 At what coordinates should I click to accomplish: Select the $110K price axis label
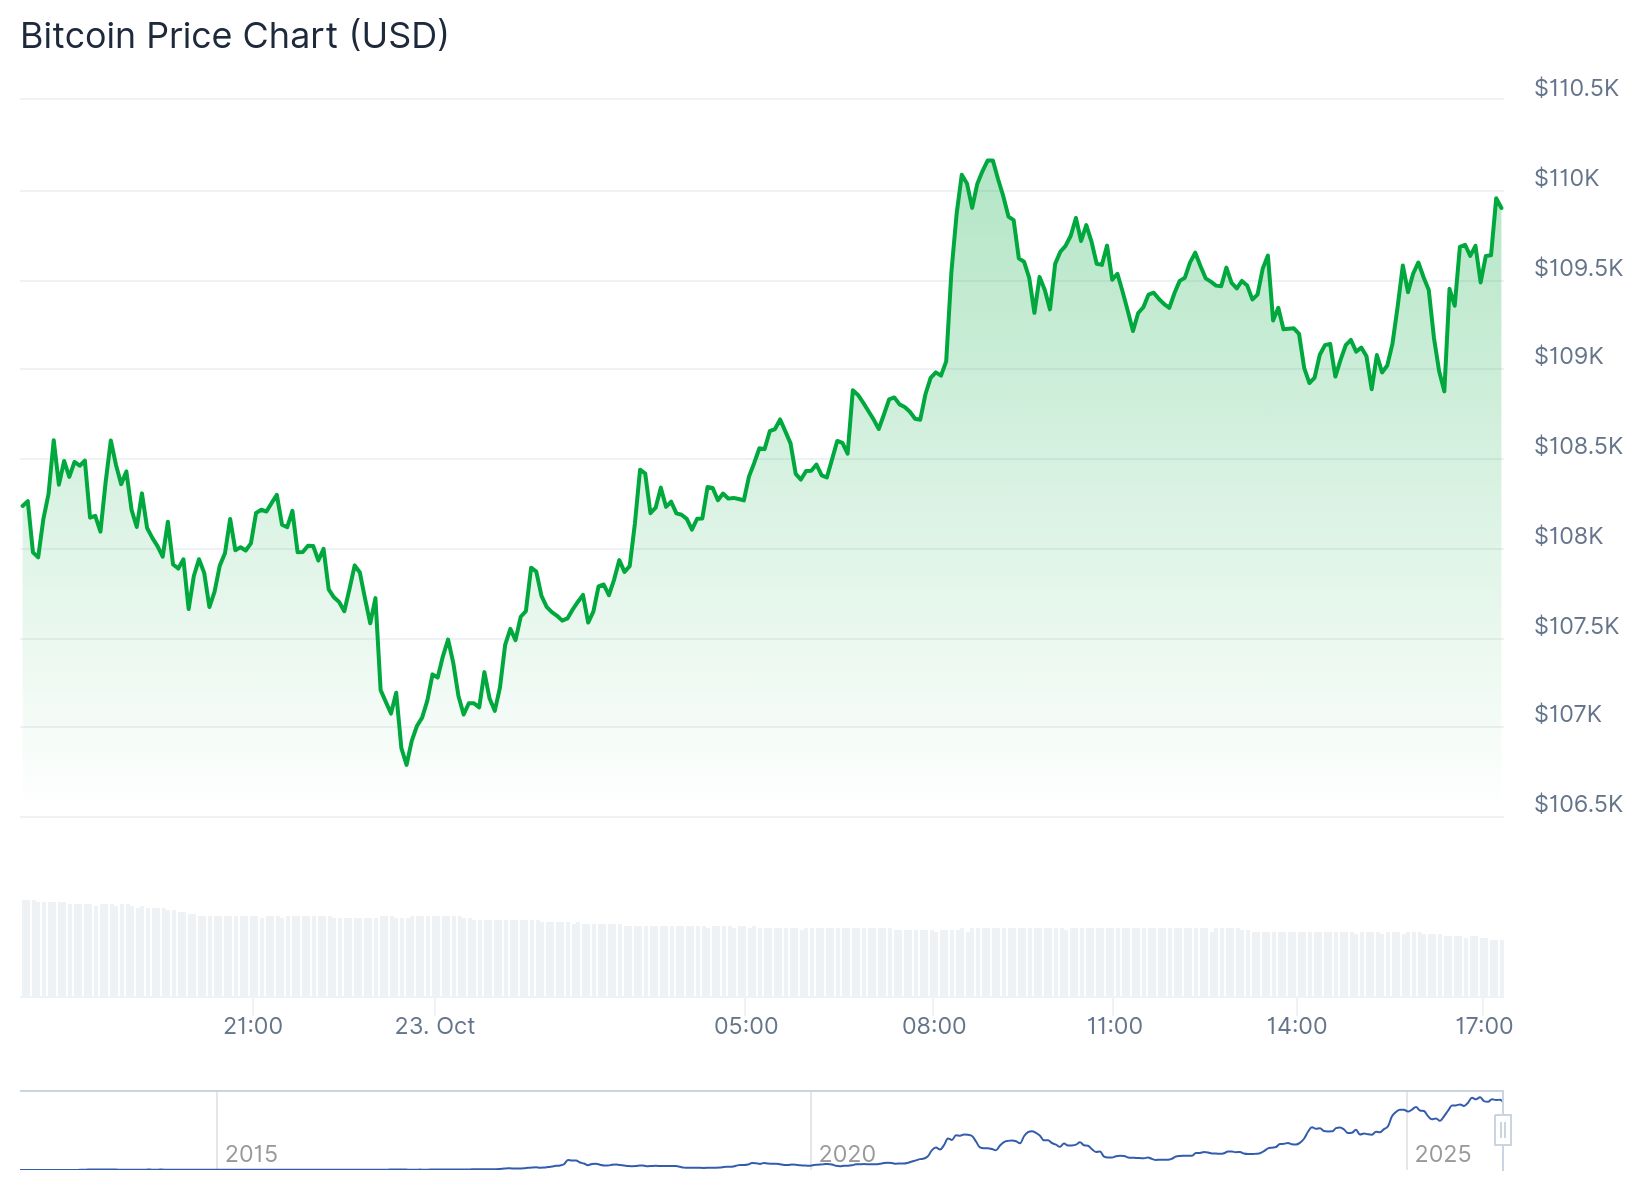(1567, 178)
